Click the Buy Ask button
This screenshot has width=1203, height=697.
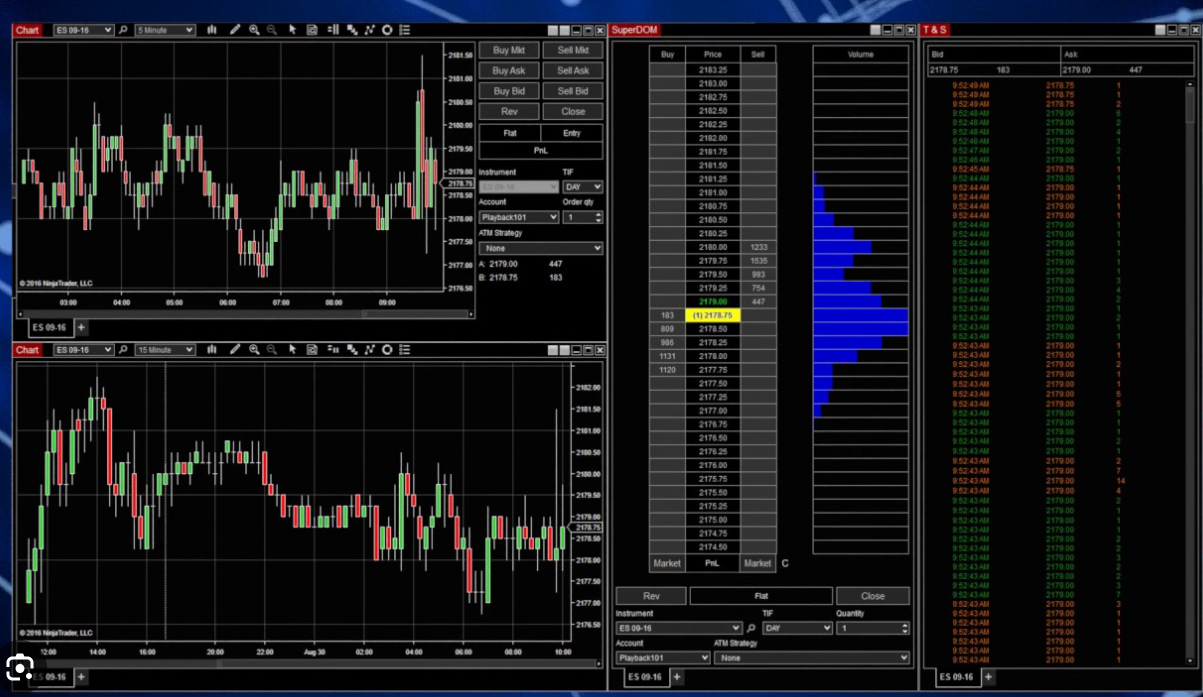[509, 71]
